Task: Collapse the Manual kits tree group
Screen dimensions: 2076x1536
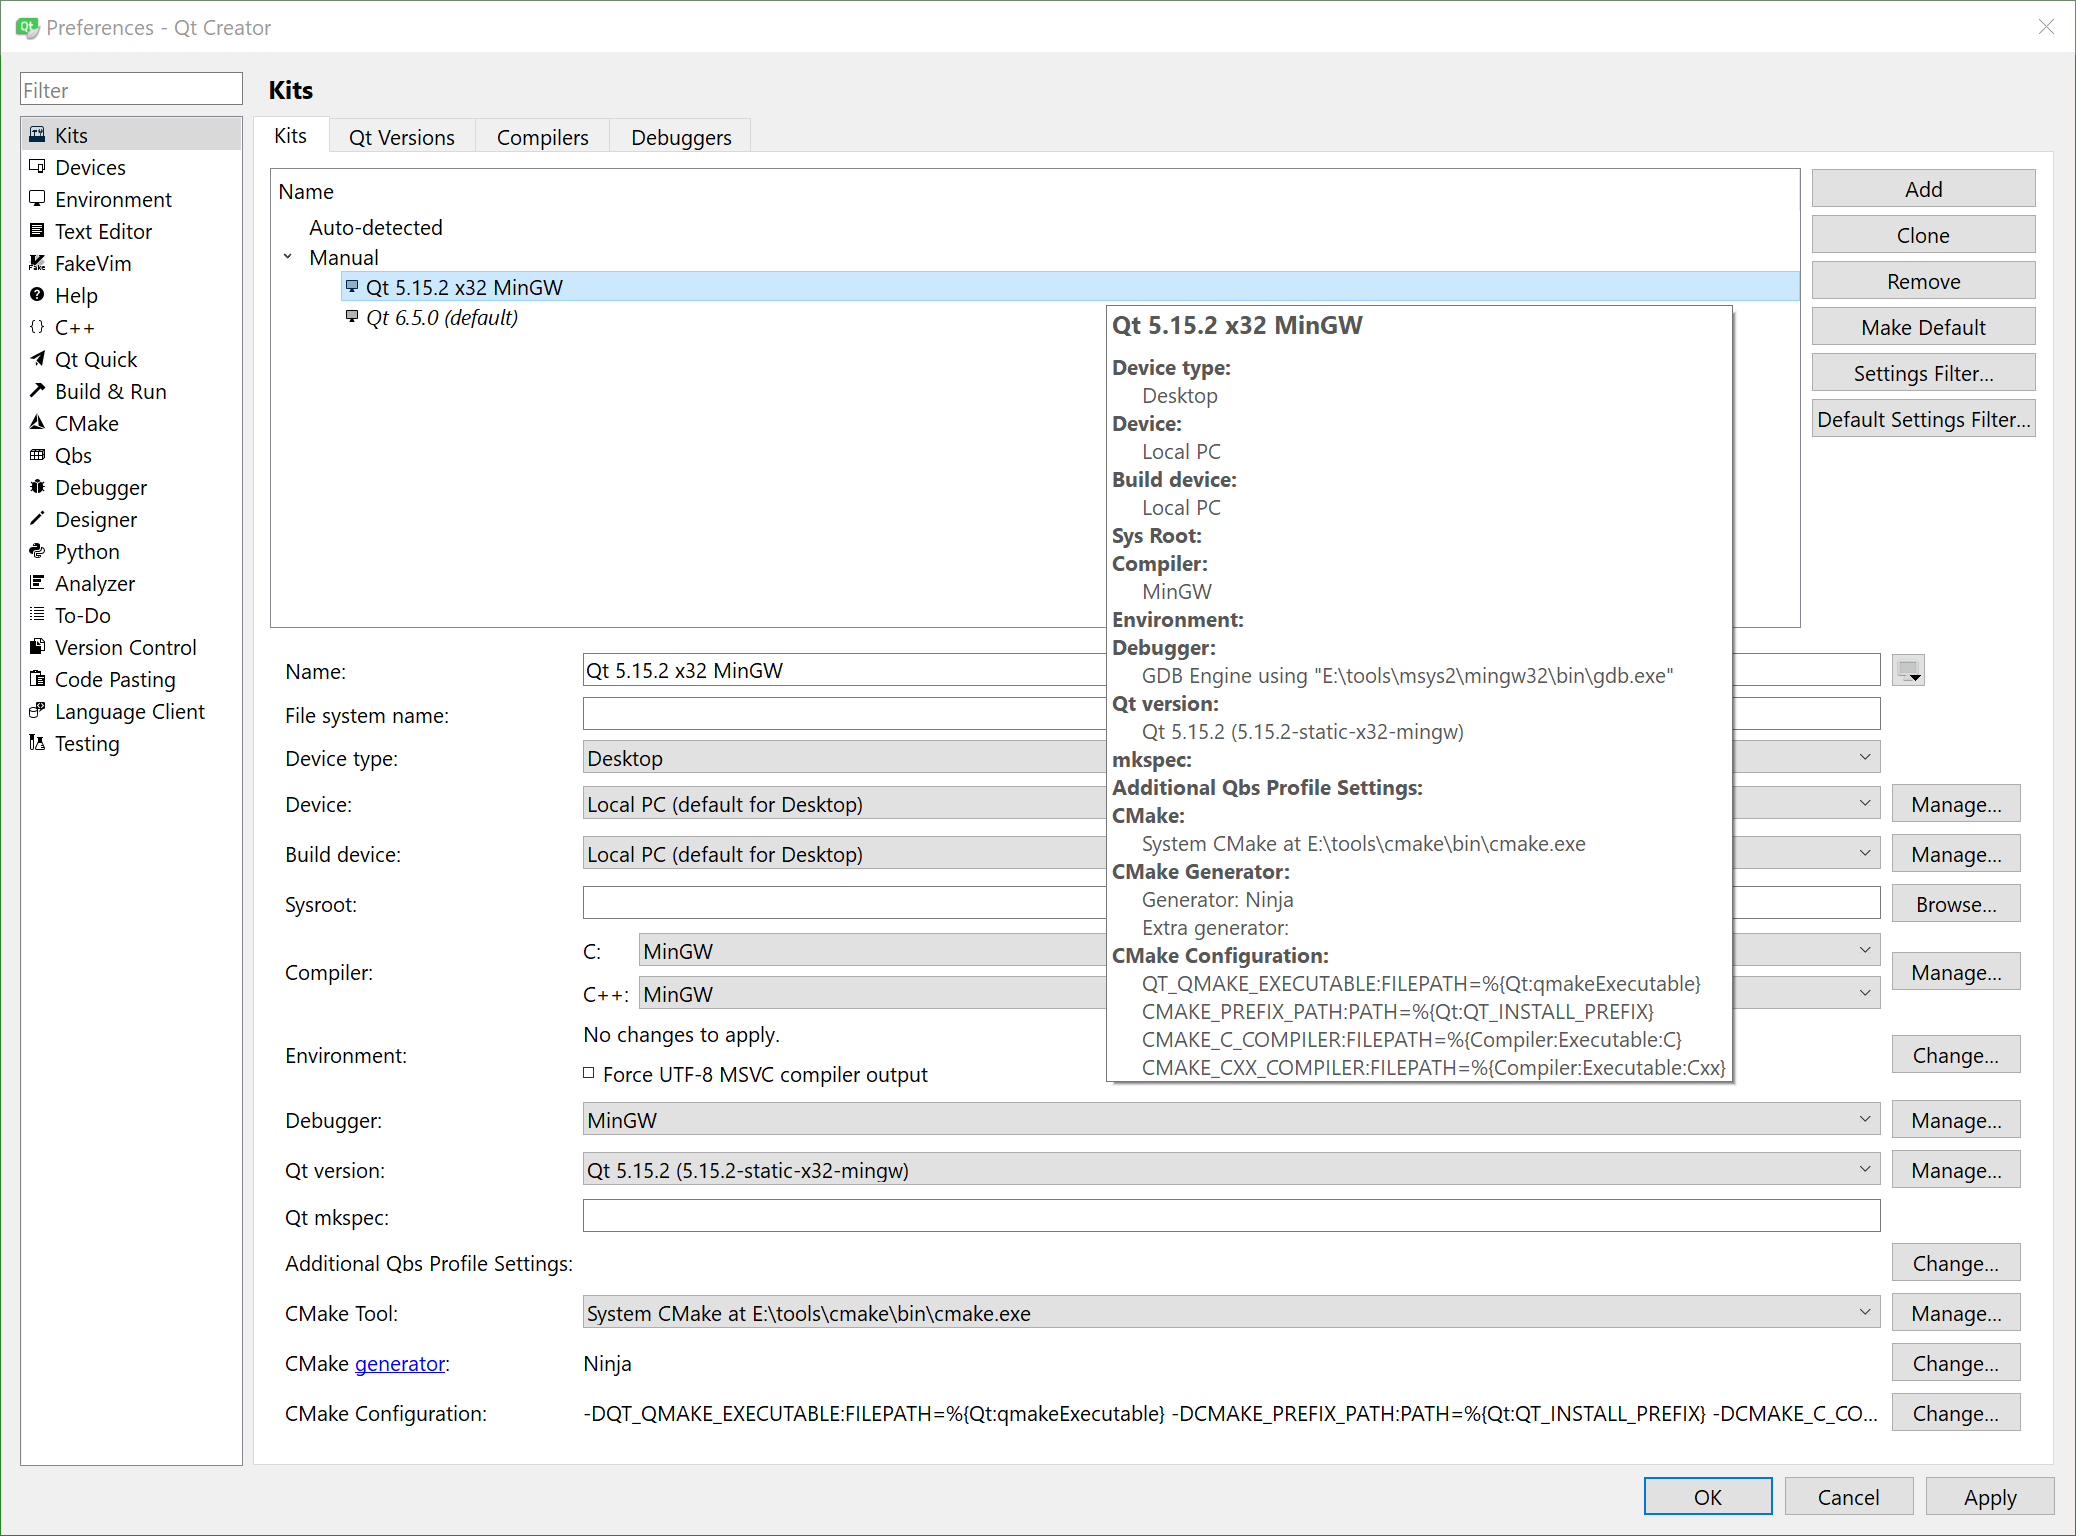Action: [288, 257]
